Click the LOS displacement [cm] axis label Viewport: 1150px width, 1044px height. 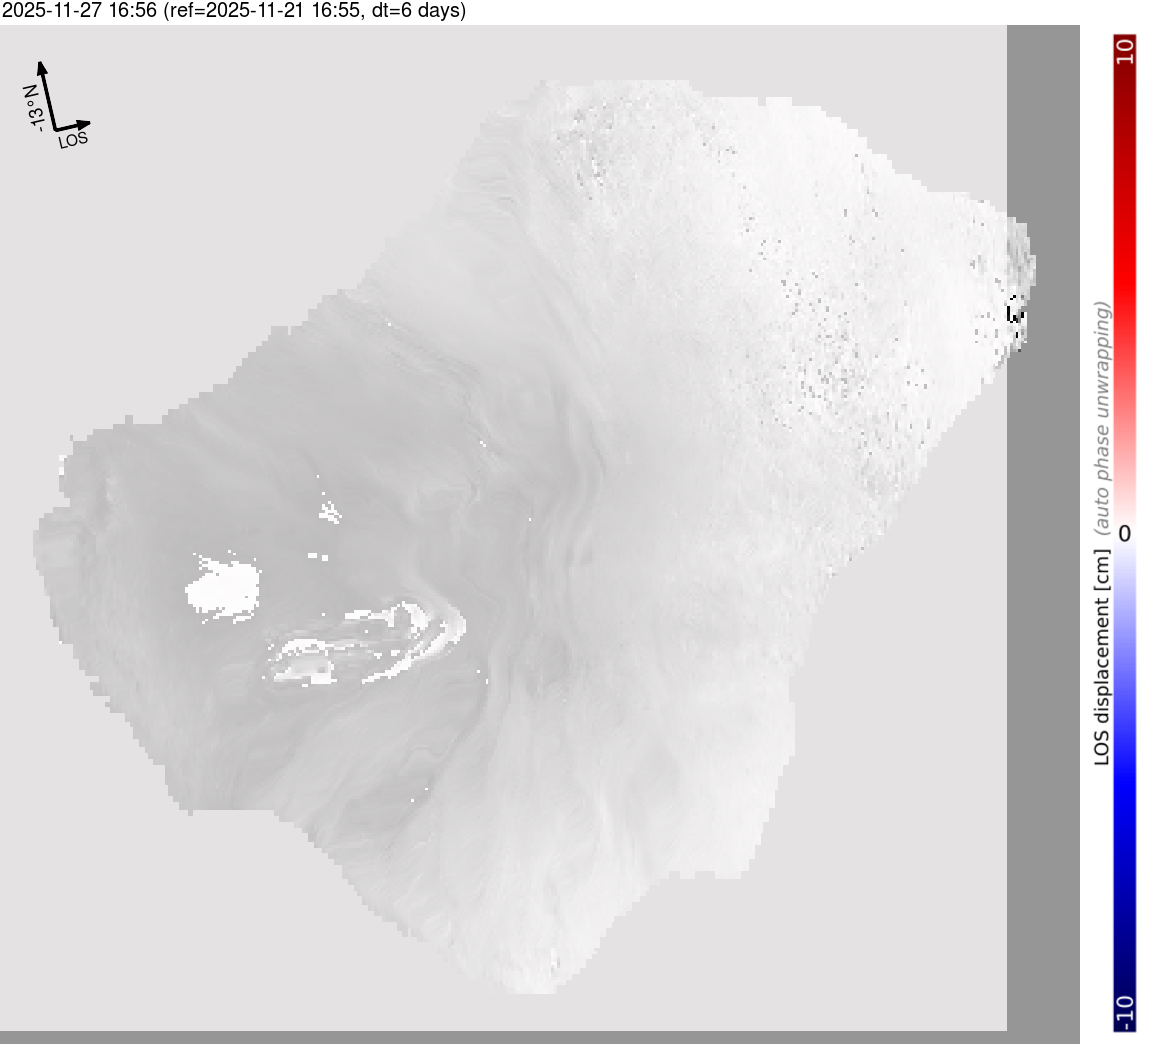(x=1102, y=657)
